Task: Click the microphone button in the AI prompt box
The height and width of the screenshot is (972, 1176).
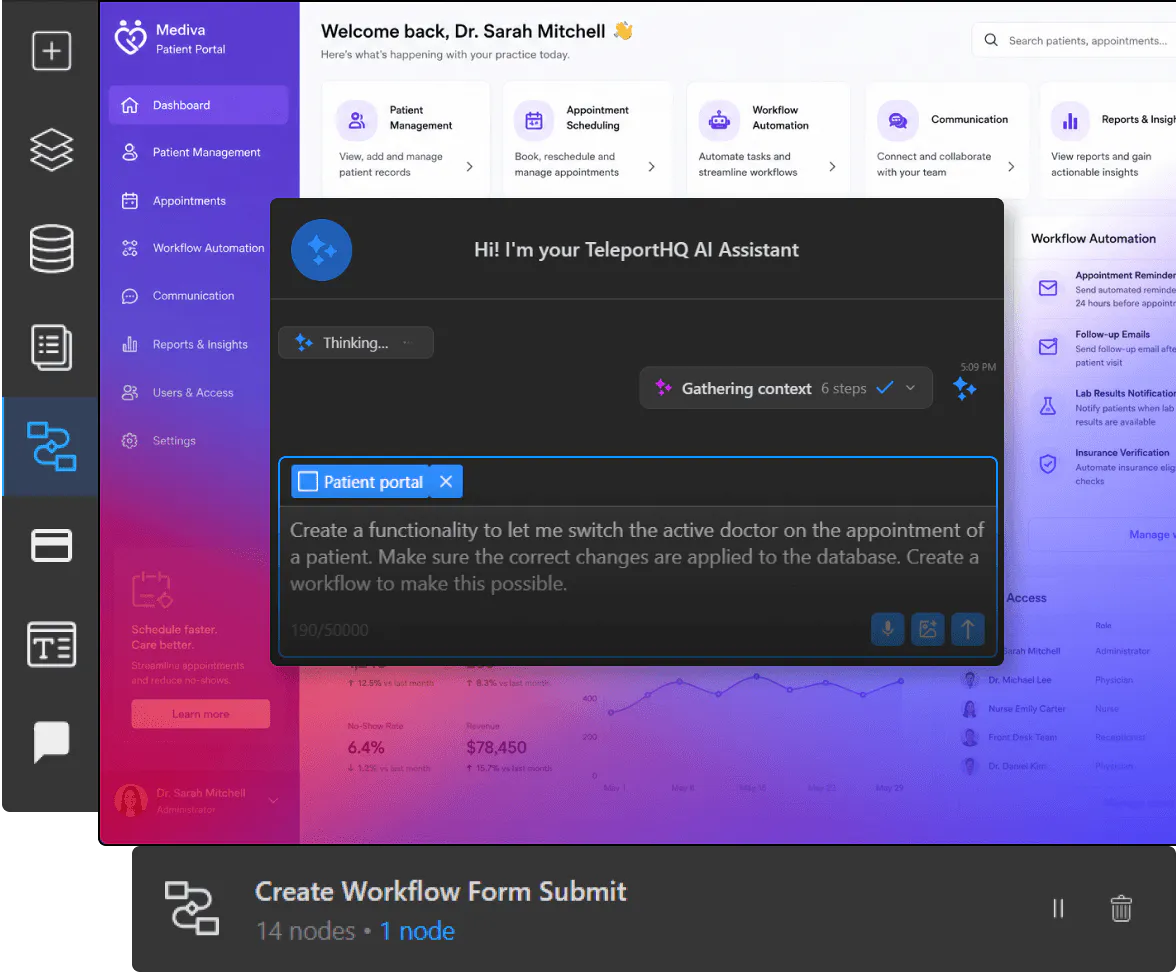Action: (887, 628)
